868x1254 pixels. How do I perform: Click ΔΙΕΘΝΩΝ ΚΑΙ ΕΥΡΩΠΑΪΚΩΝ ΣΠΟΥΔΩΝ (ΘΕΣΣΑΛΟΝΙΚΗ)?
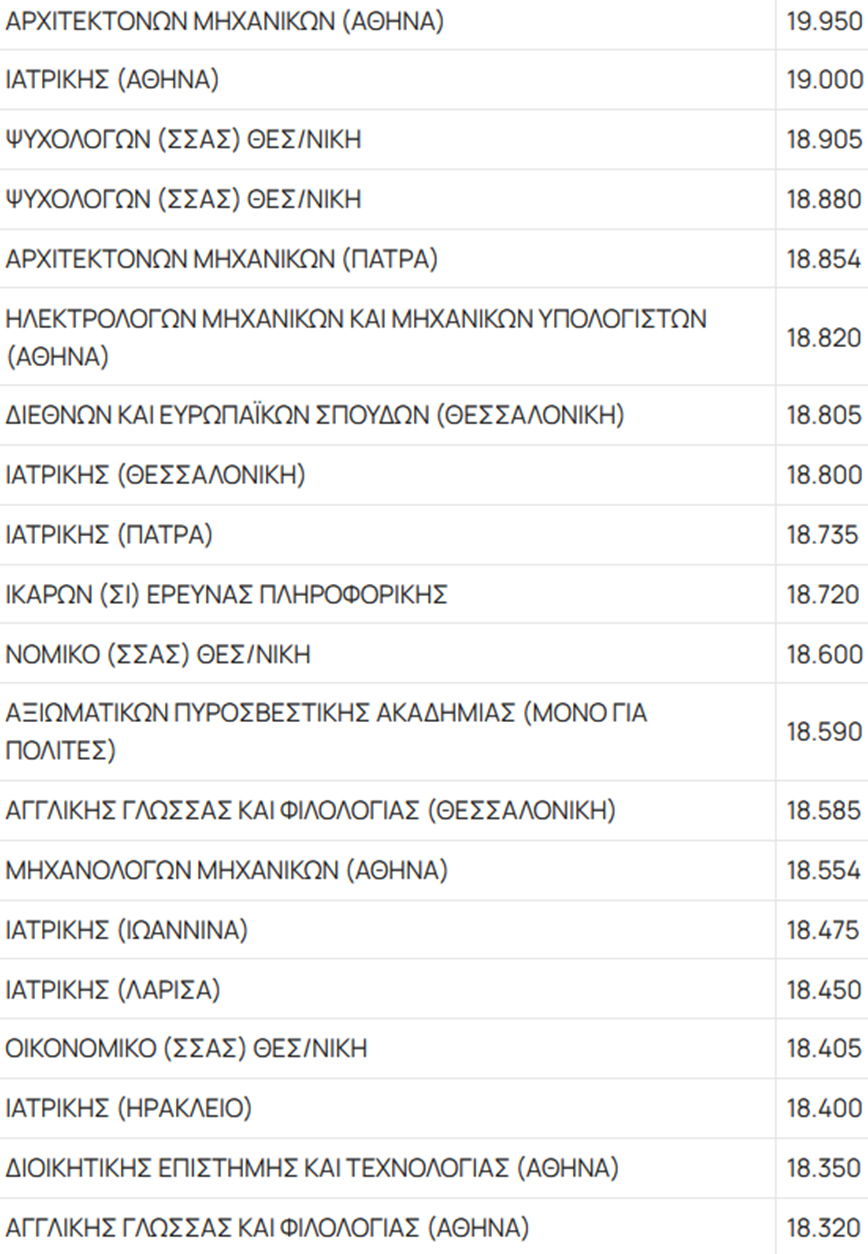pyautogui.click(x=315, y=415)
